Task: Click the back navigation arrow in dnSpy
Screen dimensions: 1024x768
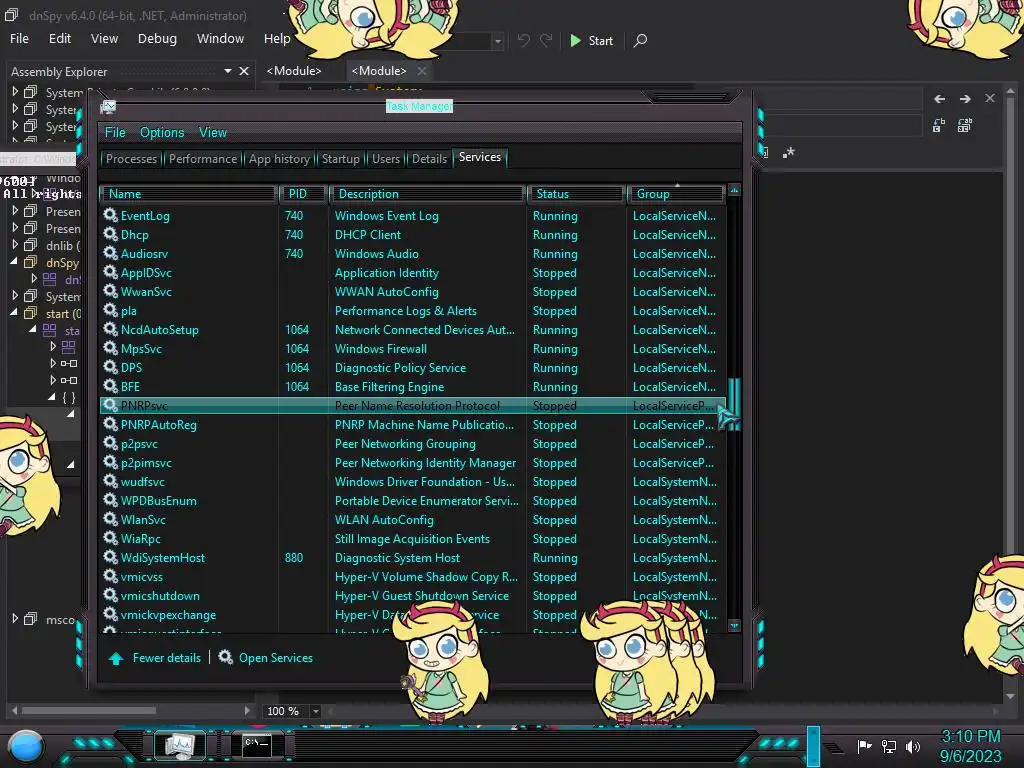Action: [x=940, y=99]
